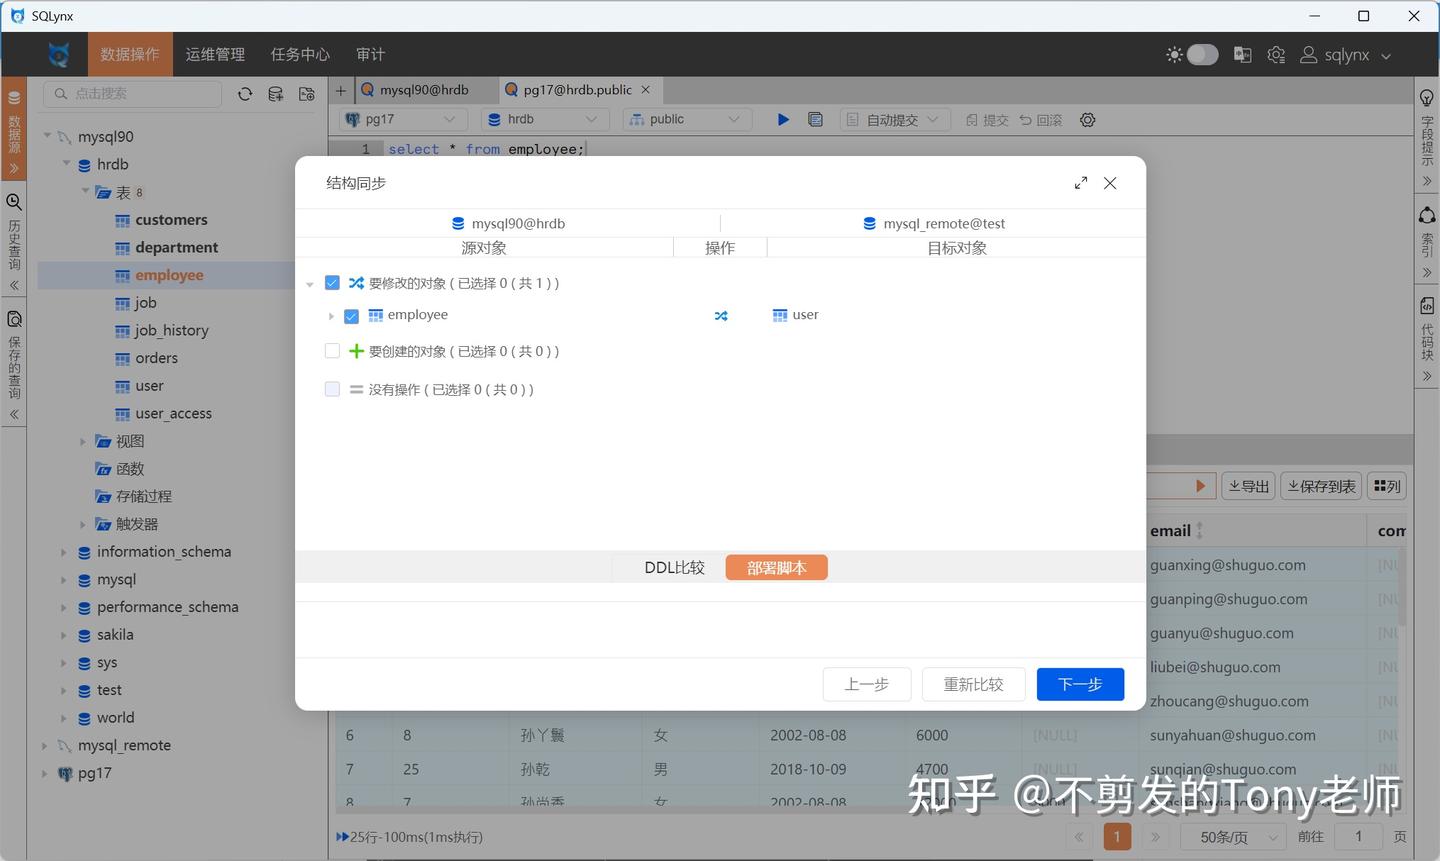Check the 没有操作 checkbox
The height and width of the screenshot is (861, 1440).
point(331,389)
